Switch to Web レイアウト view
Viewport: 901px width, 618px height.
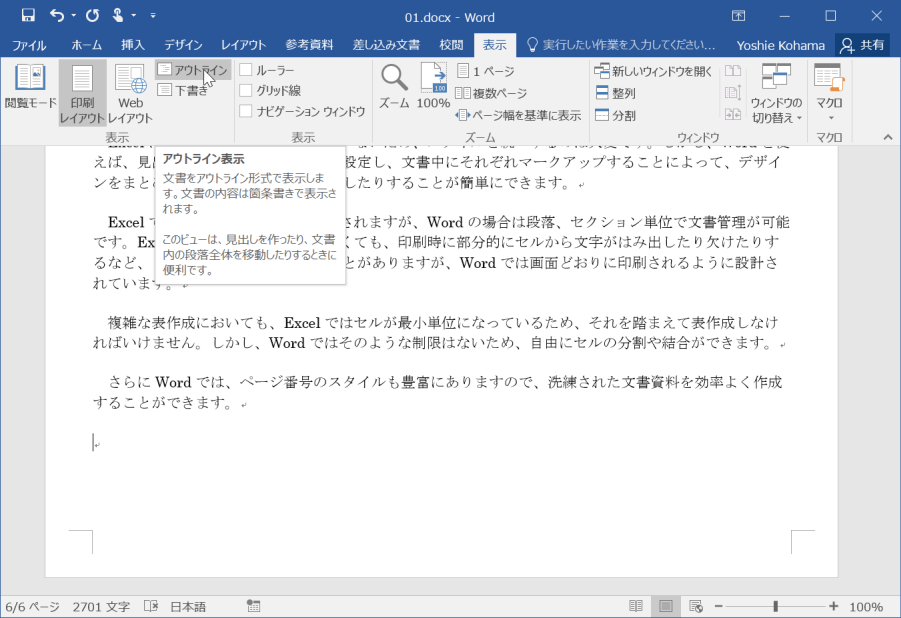[x=130, y=93]
